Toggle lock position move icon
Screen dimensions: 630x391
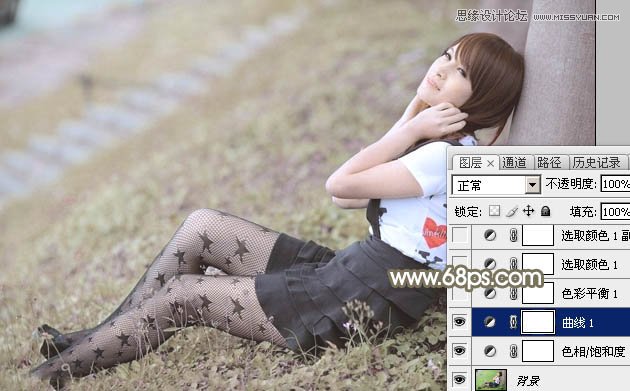click(x=528, y=211)
